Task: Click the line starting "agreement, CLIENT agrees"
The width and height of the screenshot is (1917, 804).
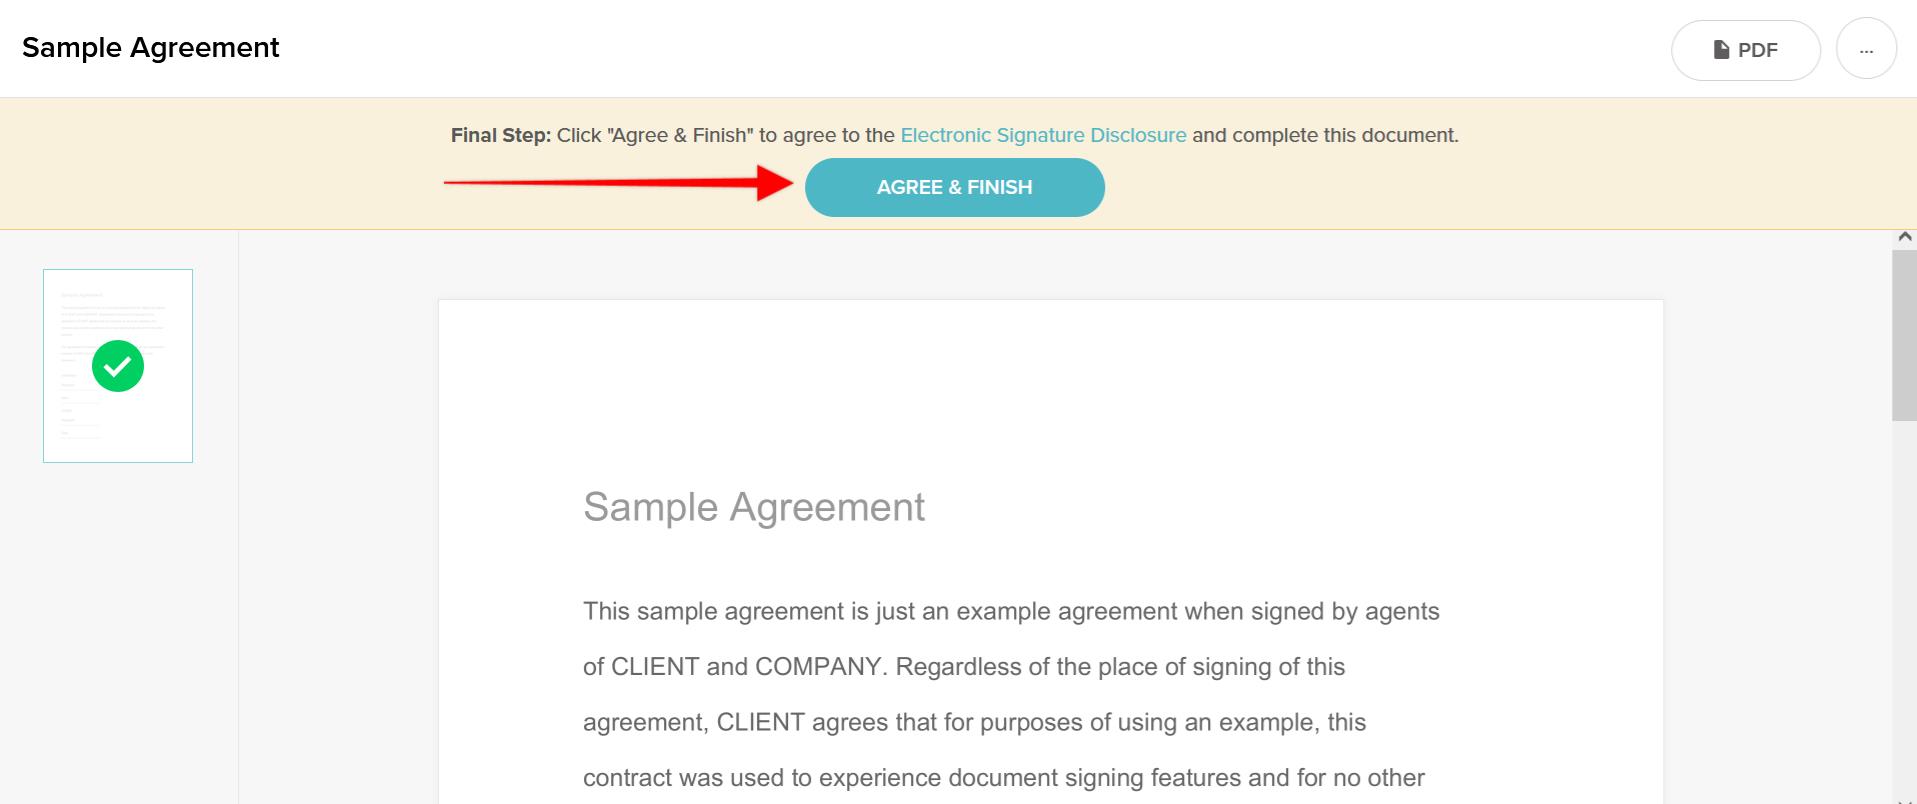Action: tap(974, 722)
